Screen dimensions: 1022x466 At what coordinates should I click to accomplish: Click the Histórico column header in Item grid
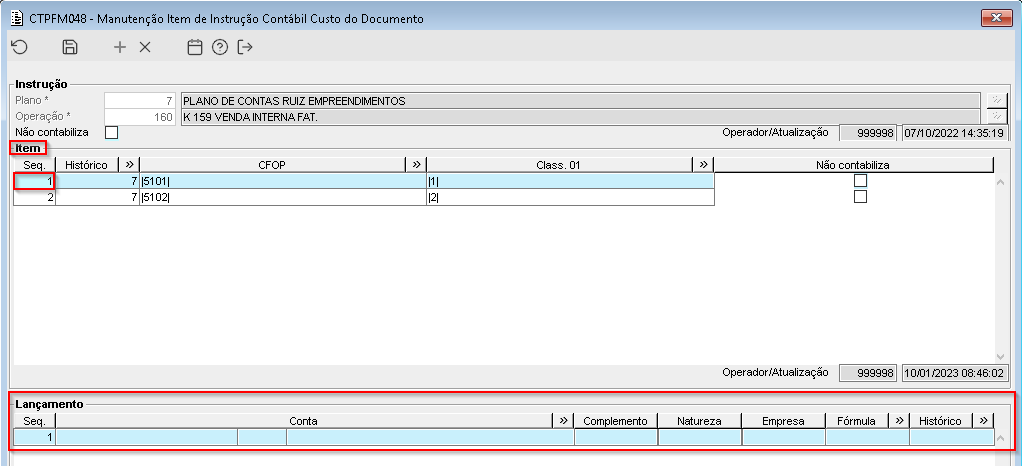point(87,165)
